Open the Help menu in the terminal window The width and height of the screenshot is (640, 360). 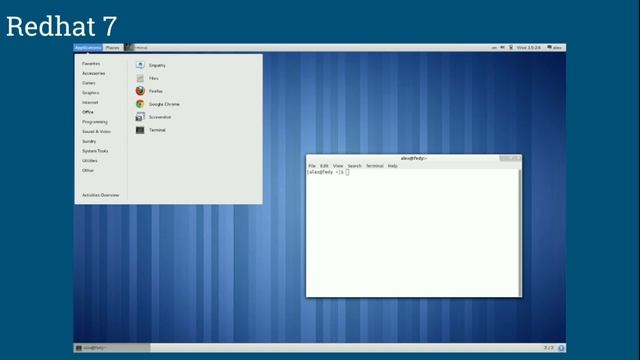pos(393,166)
